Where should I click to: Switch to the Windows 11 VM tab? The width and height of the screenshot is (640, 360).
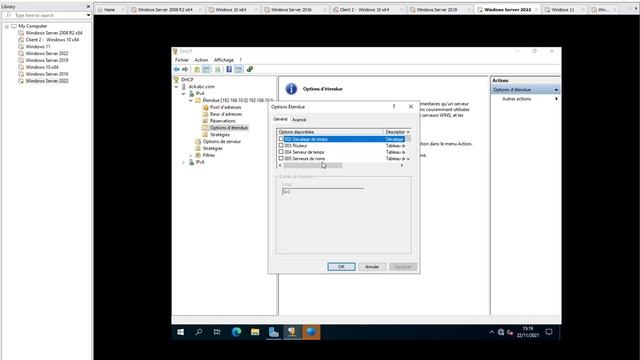(562, 9)
